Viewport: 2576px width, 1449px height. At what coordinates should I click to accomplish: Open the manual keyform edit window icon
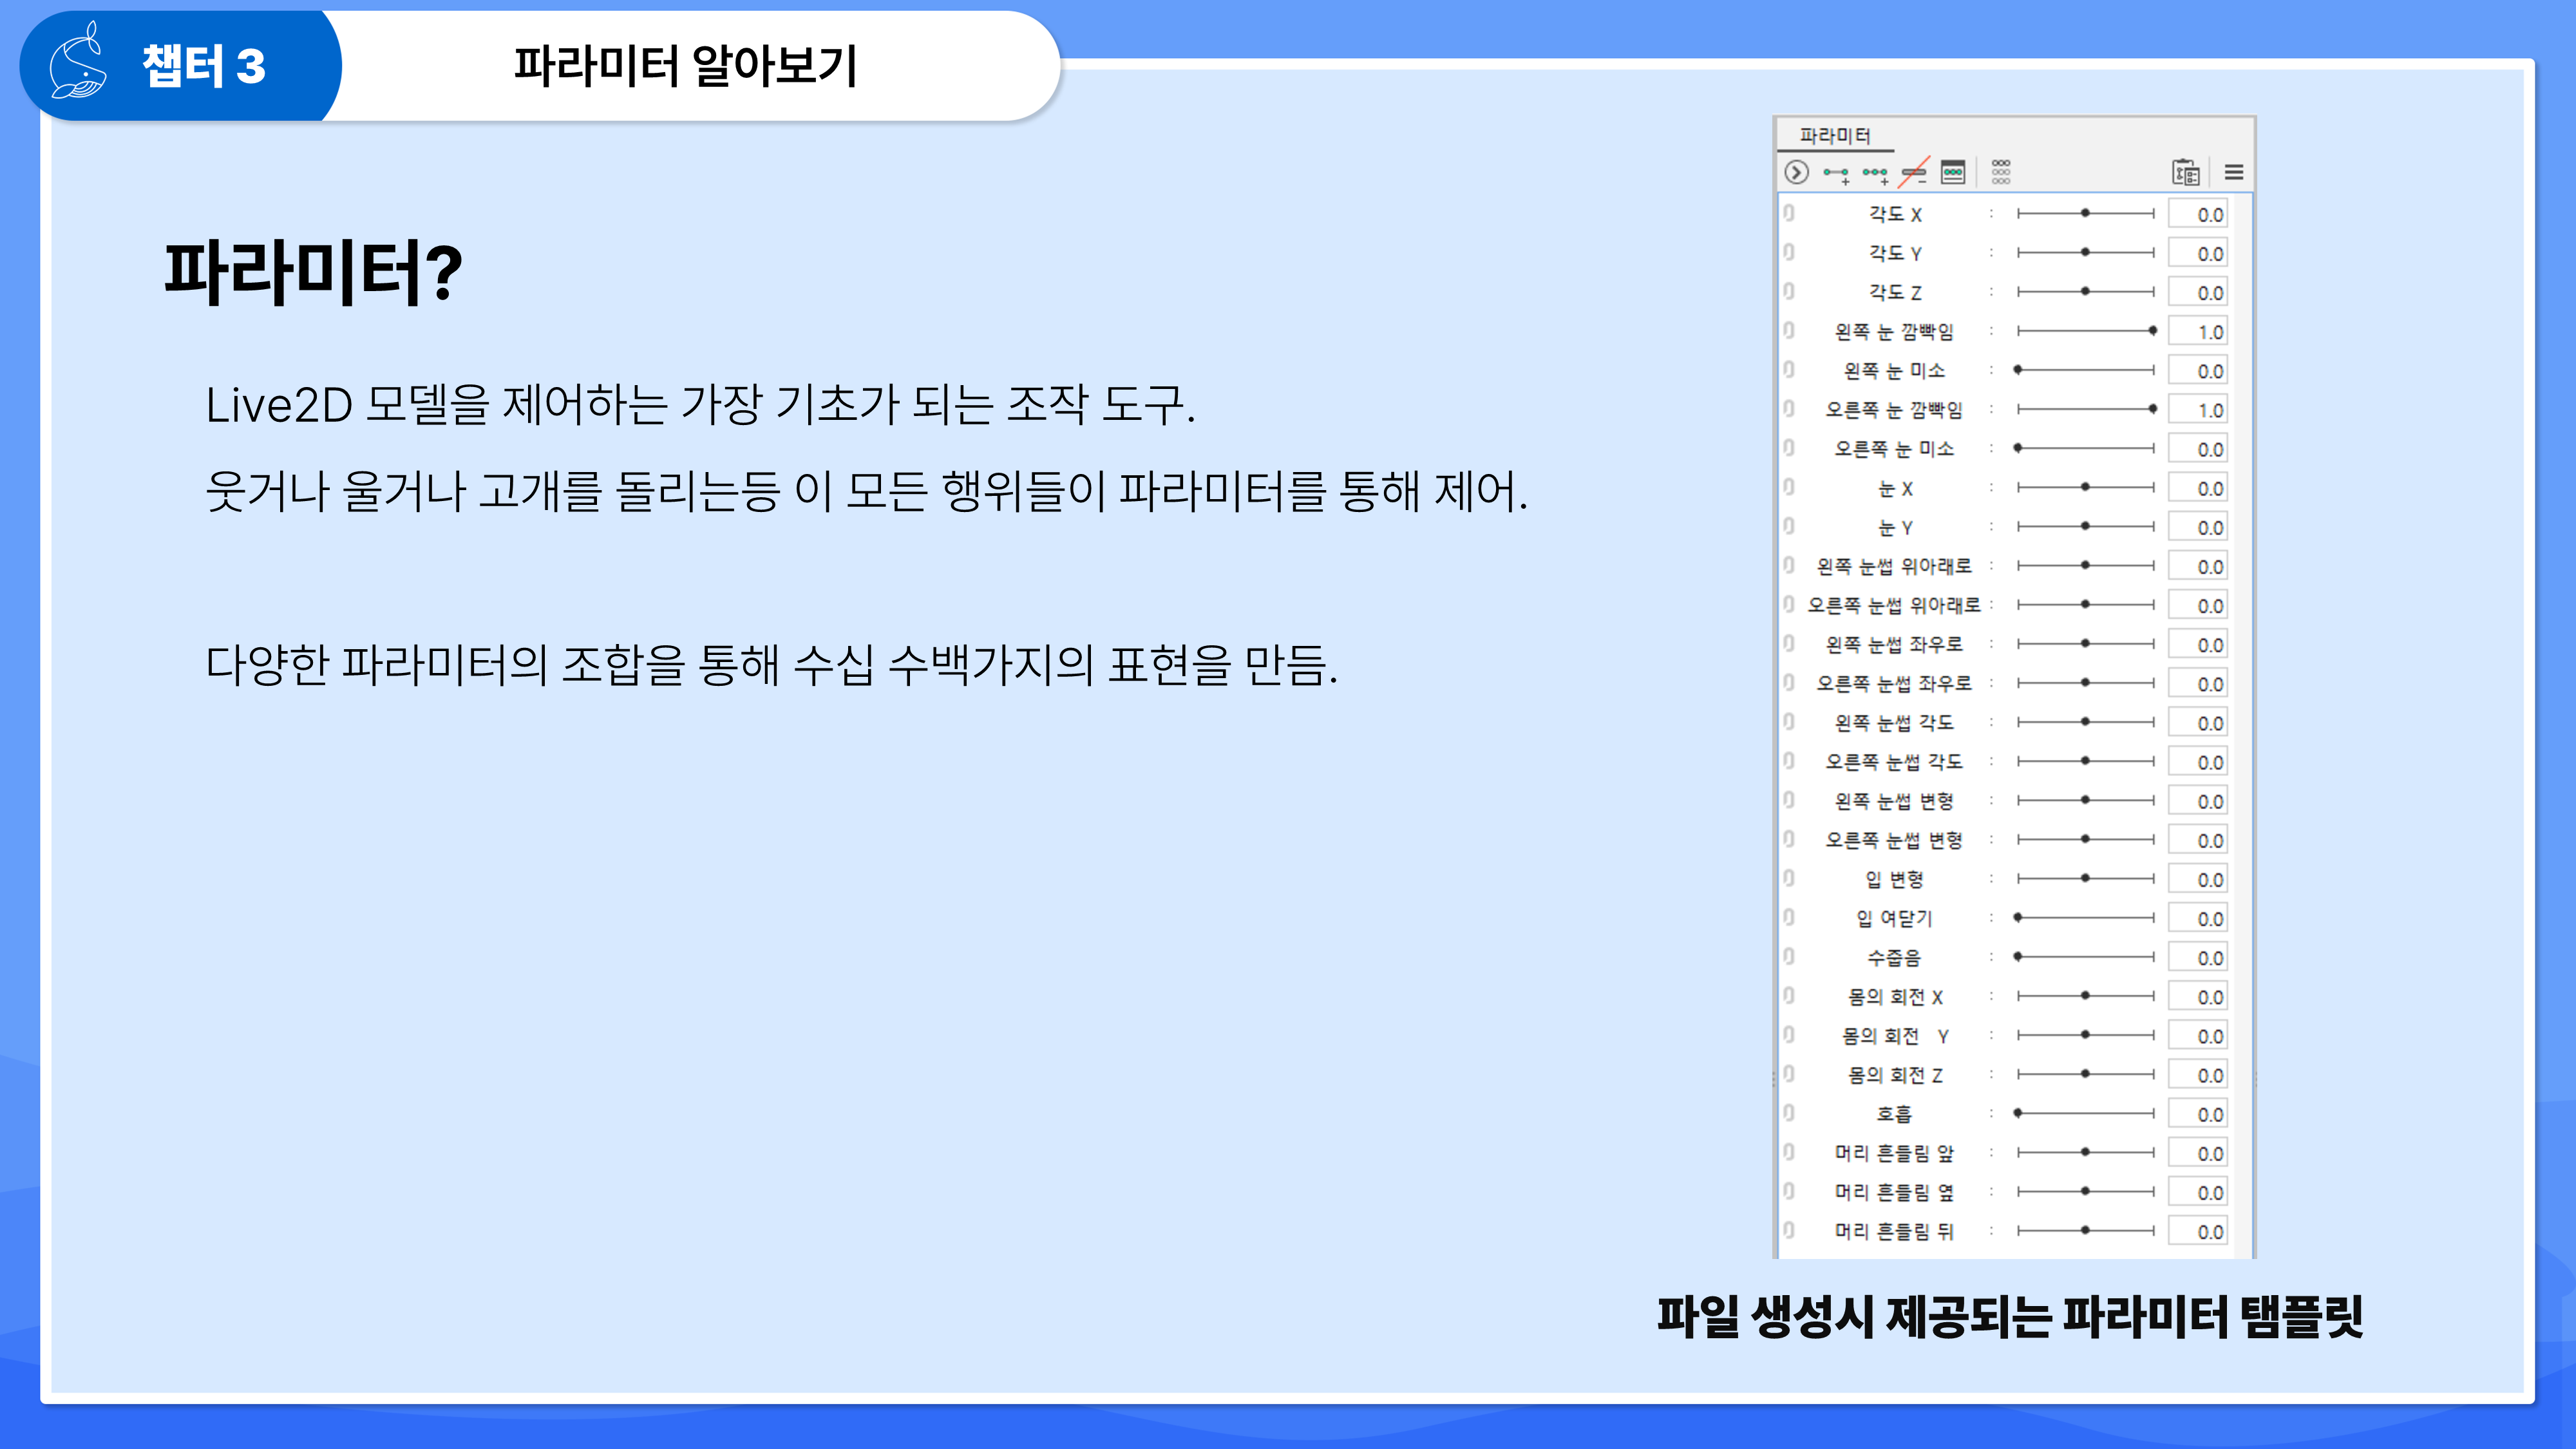(x=1952, y=172)
